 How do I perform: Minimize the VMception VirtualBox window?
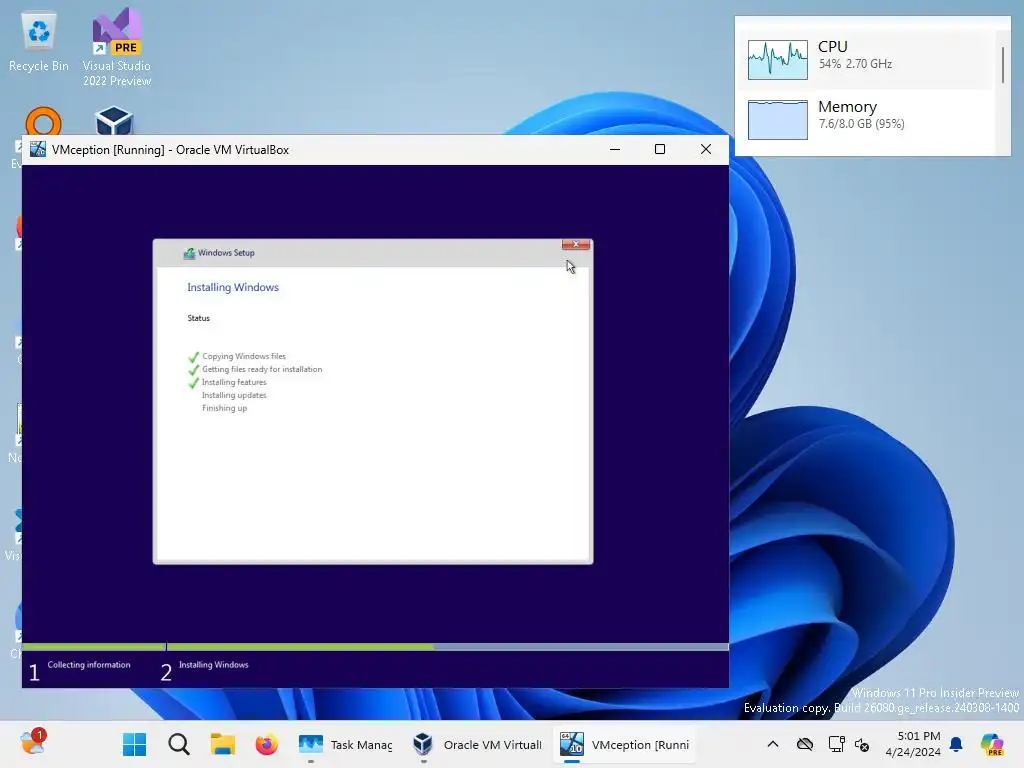click(x=615, y=150)
